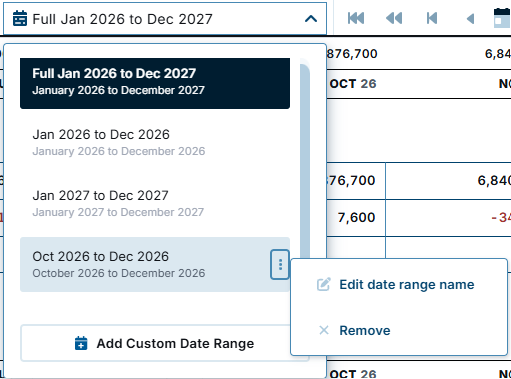This screenshot has width=511, height=379.
Task: Click the calendar-plus icon in Add Custom Date Range
Action: pyautogui.click(x=81, y=343)
